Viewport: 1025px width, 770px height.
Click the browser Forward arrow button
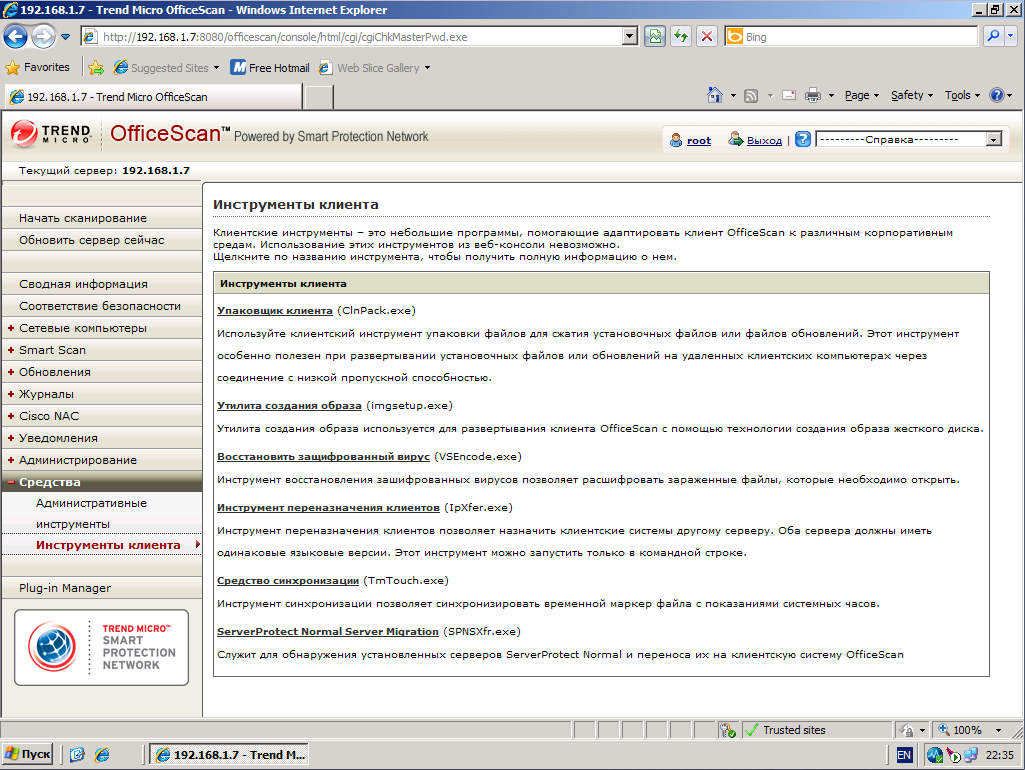coord(43,37)
